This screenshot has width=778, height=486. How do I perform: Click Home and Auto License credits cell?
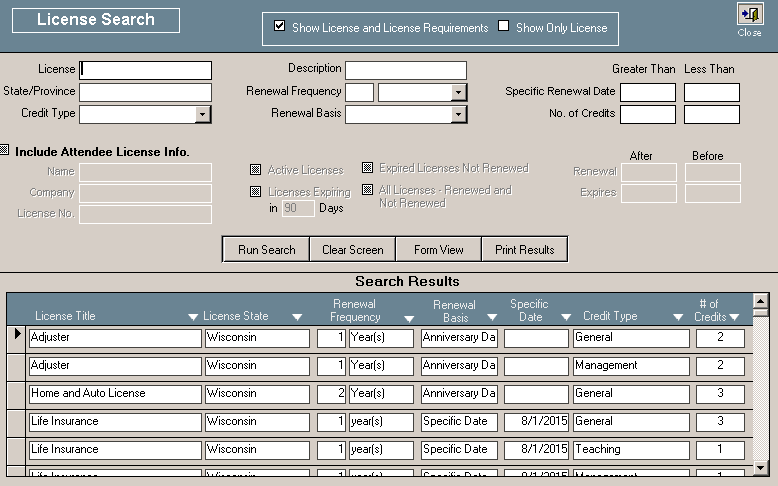[x=720, y=394]
